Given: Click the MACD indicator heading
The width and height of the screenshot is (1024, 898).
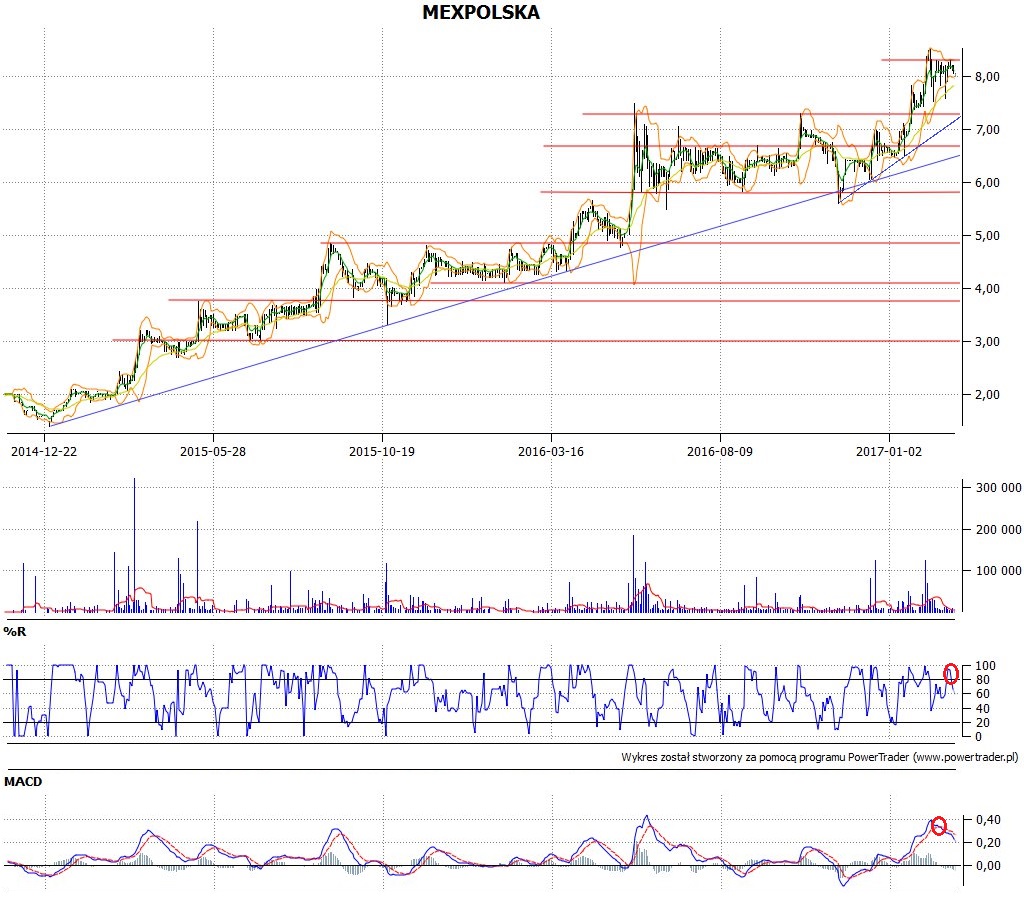Looking at the screenshot, I should [23, 782].
